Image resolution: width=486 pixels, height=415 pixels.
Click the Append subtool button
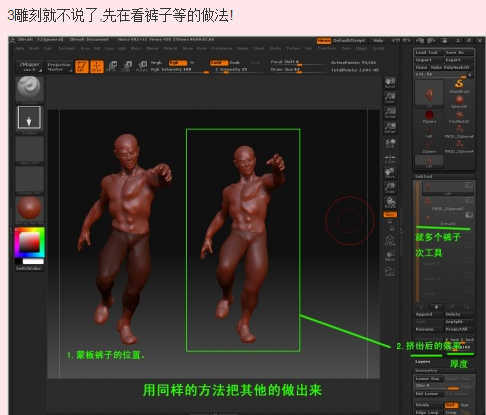[429, 314]
